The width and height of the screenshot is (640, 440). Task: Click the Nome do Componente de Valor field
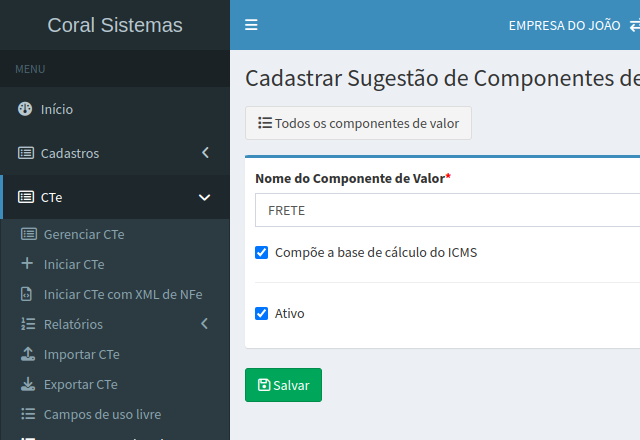(447, 211)
